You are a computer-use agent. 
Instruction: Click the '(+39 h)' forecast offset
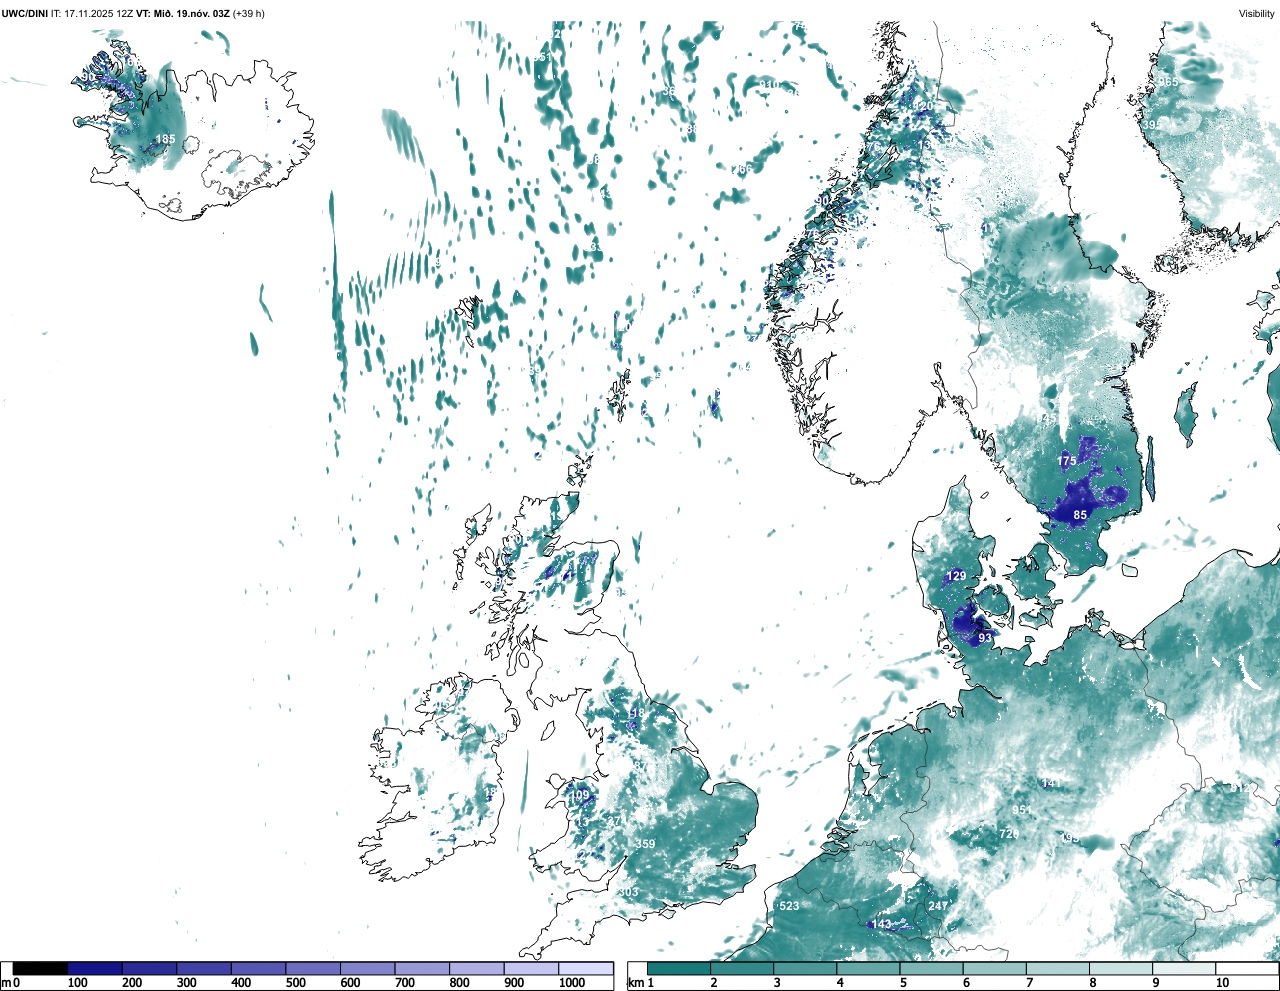pos(249,14)
